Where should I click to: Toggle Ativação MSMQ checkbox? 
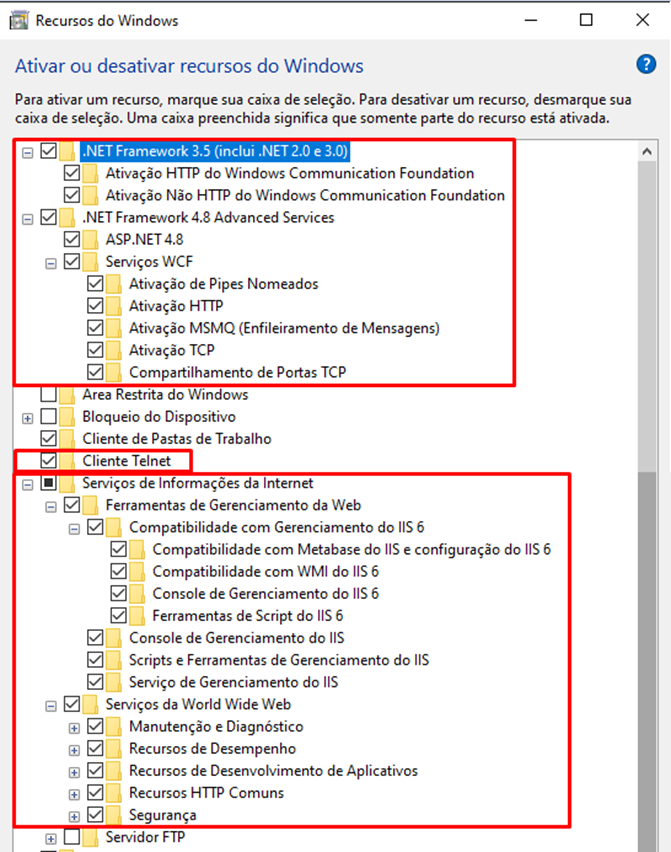[x=95, y=328]
